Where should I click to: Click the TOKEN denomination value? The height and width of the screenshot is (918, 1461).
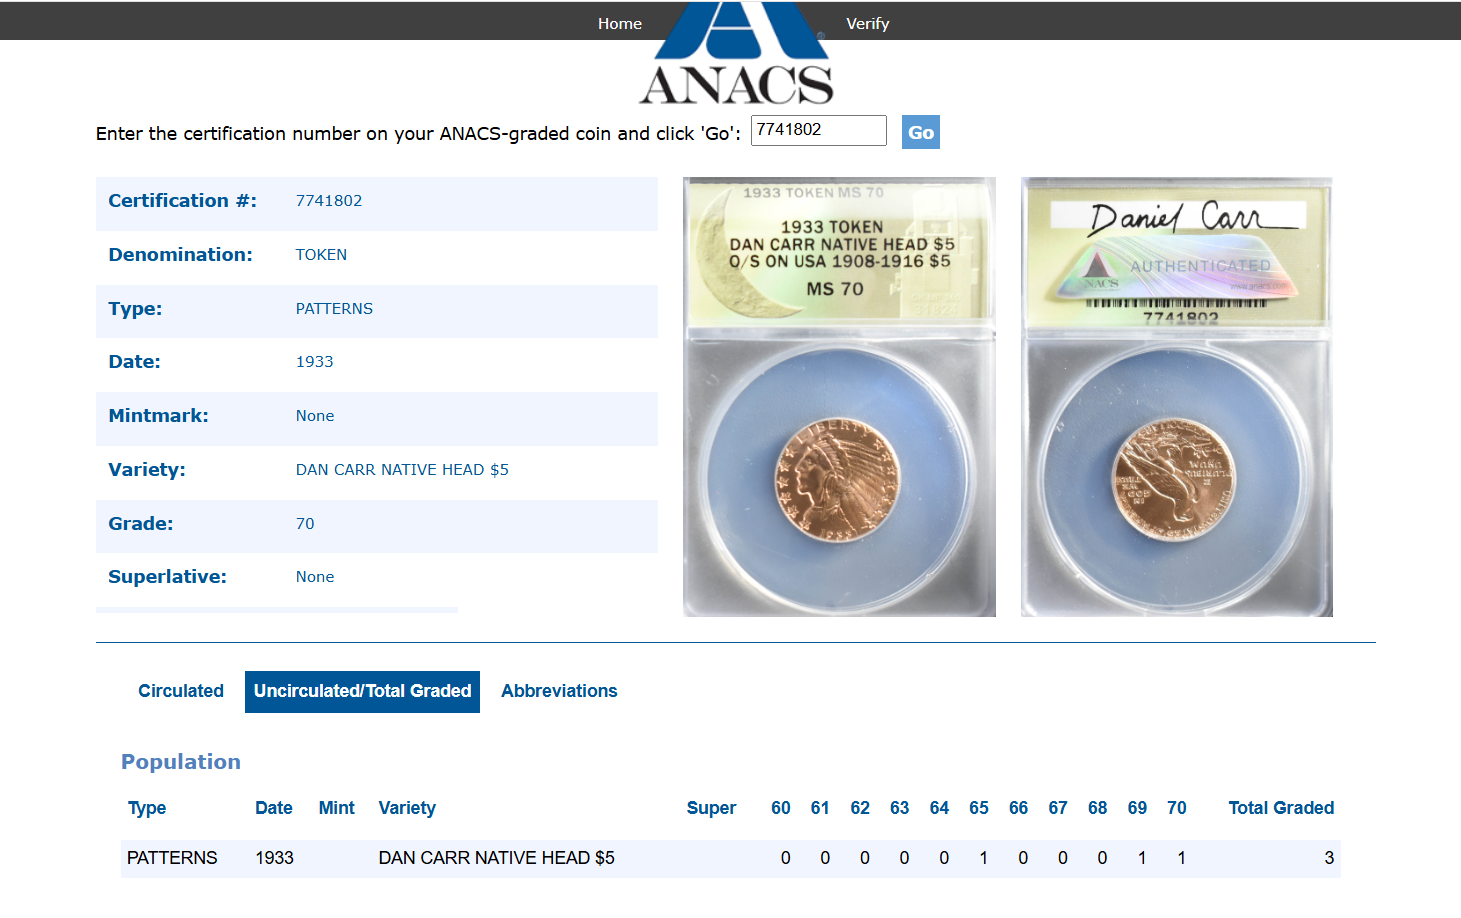[x=321, y=255]
